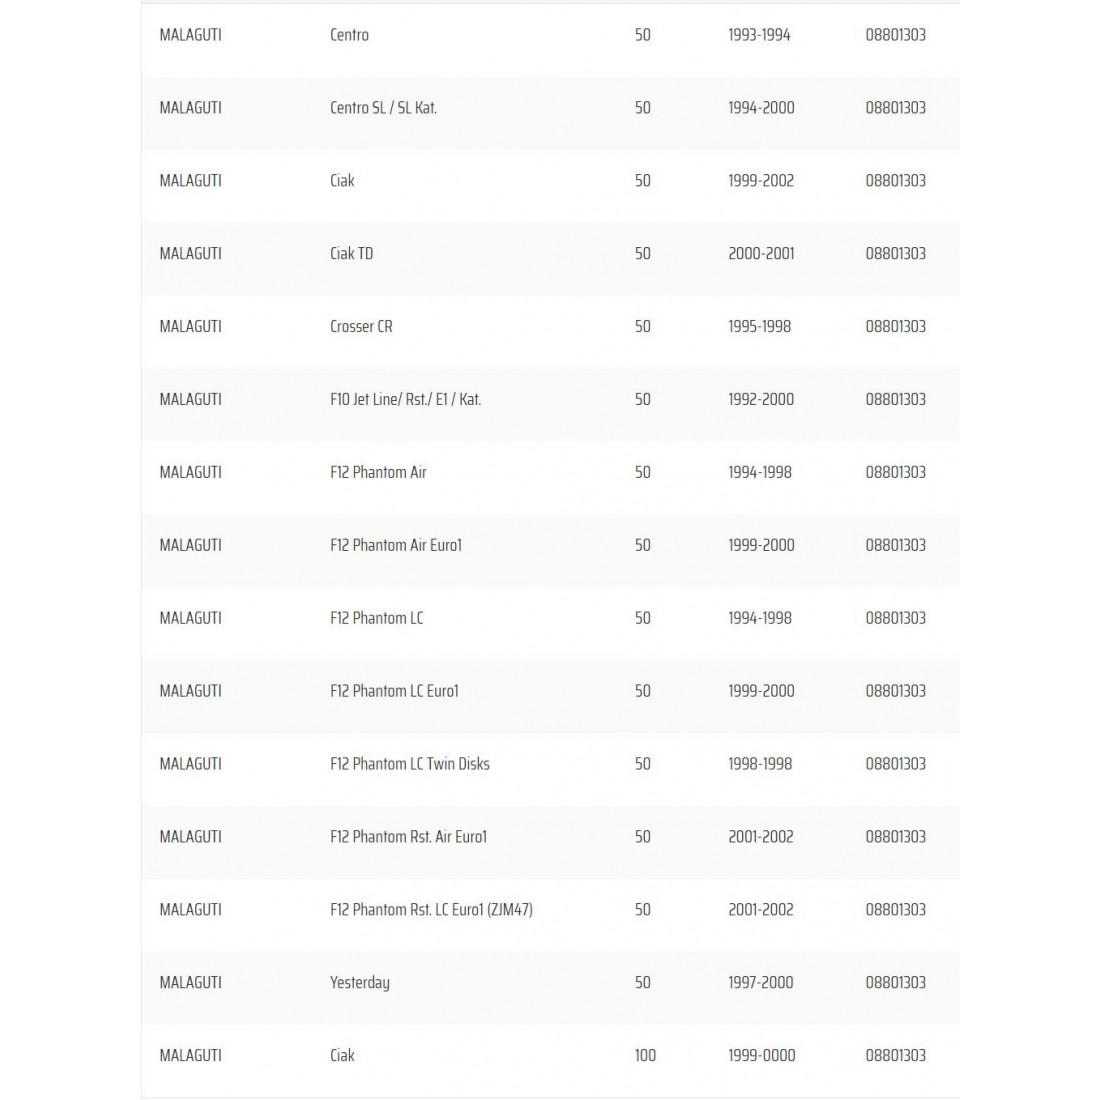This screenshot has width=1100, height=1100.
Task: Select the Crosser CR row
Action: (550, 326)
